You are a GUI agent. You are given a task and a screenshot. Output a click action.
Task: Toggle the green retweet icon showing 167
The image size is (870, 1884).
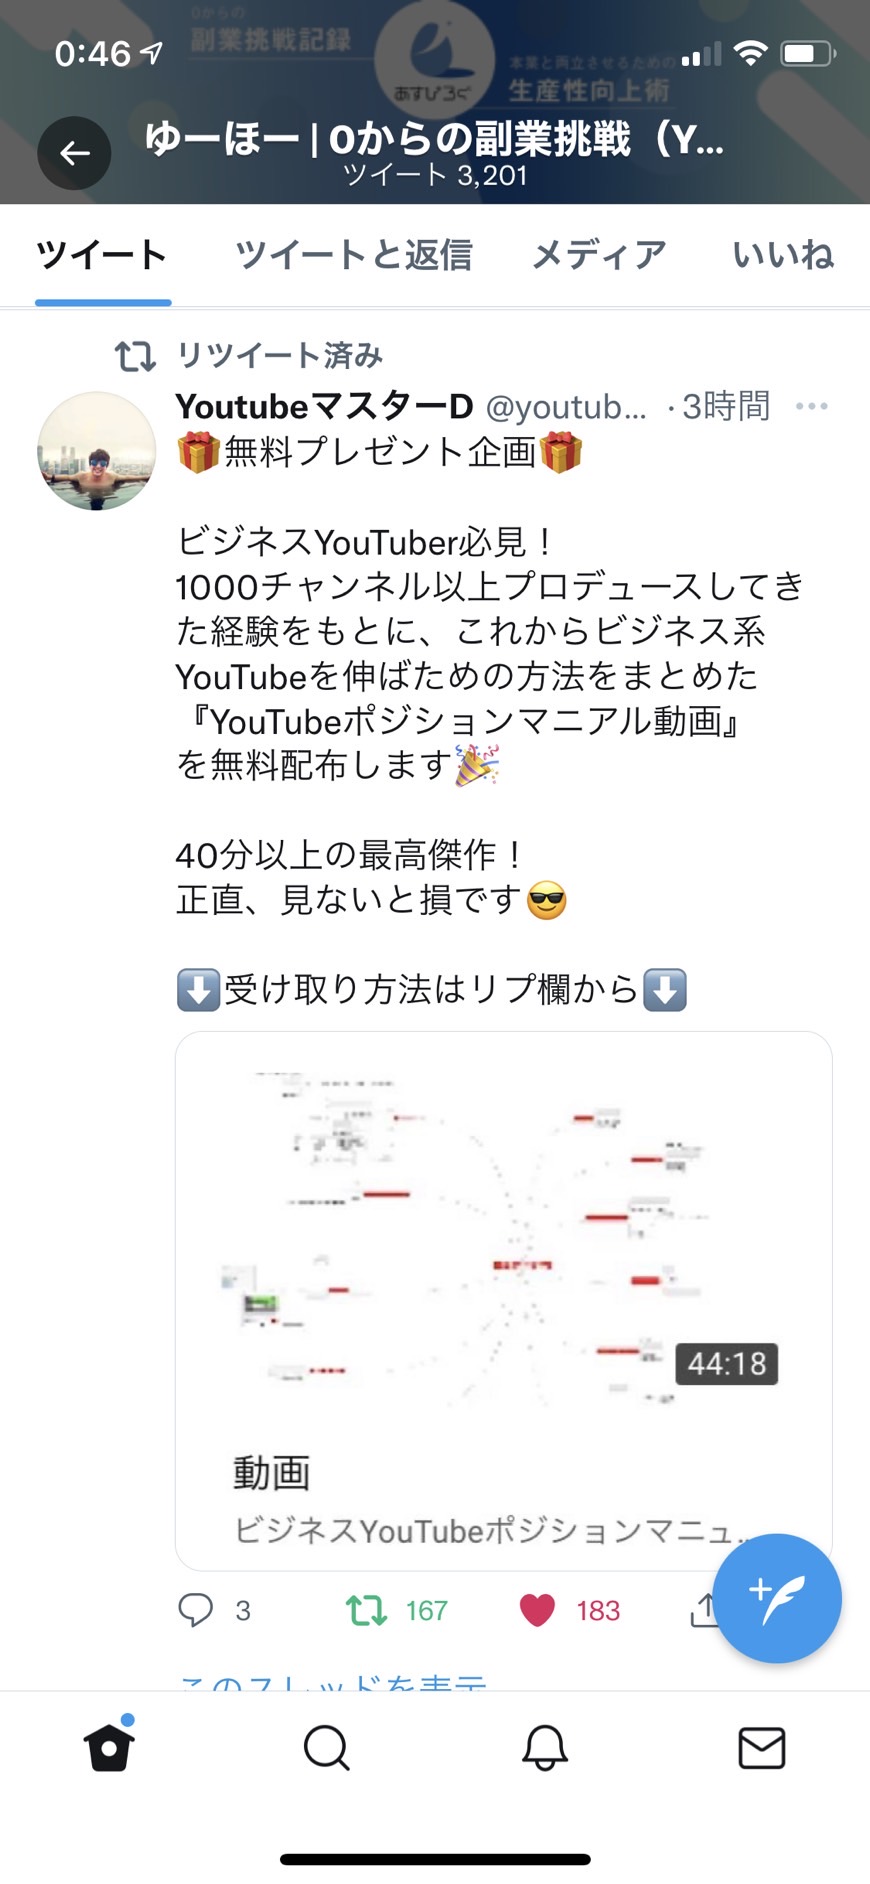click(x=366, y=1610)
